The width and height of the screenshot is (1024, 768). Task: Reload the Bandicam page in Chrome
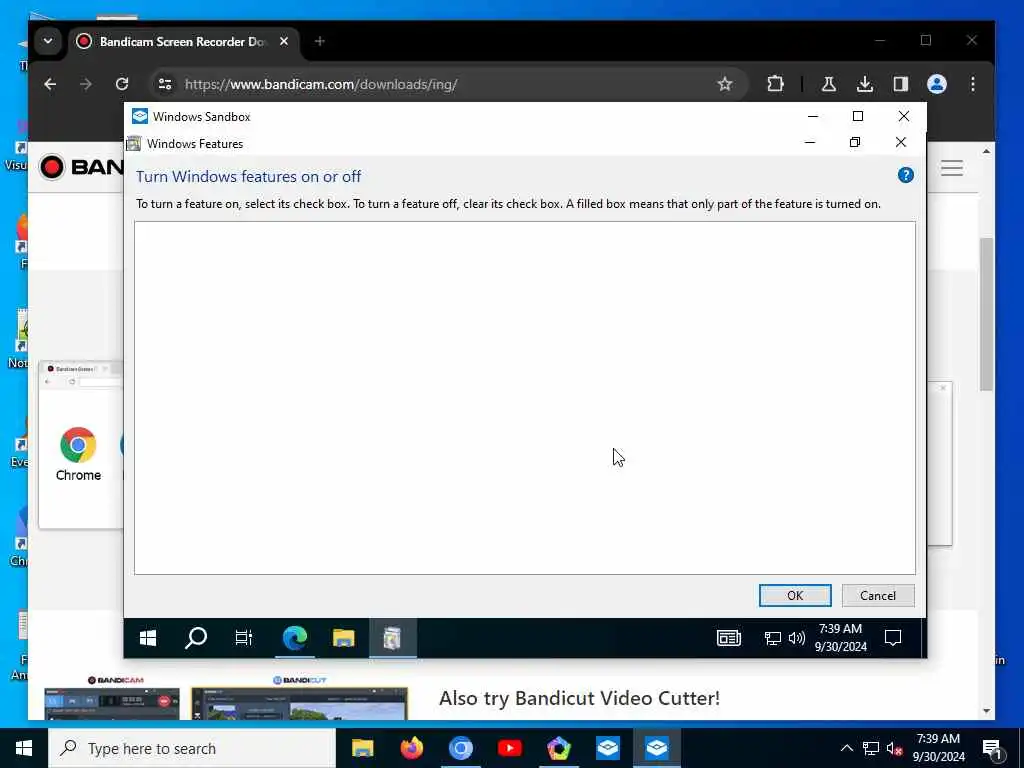tap(122, 84)
